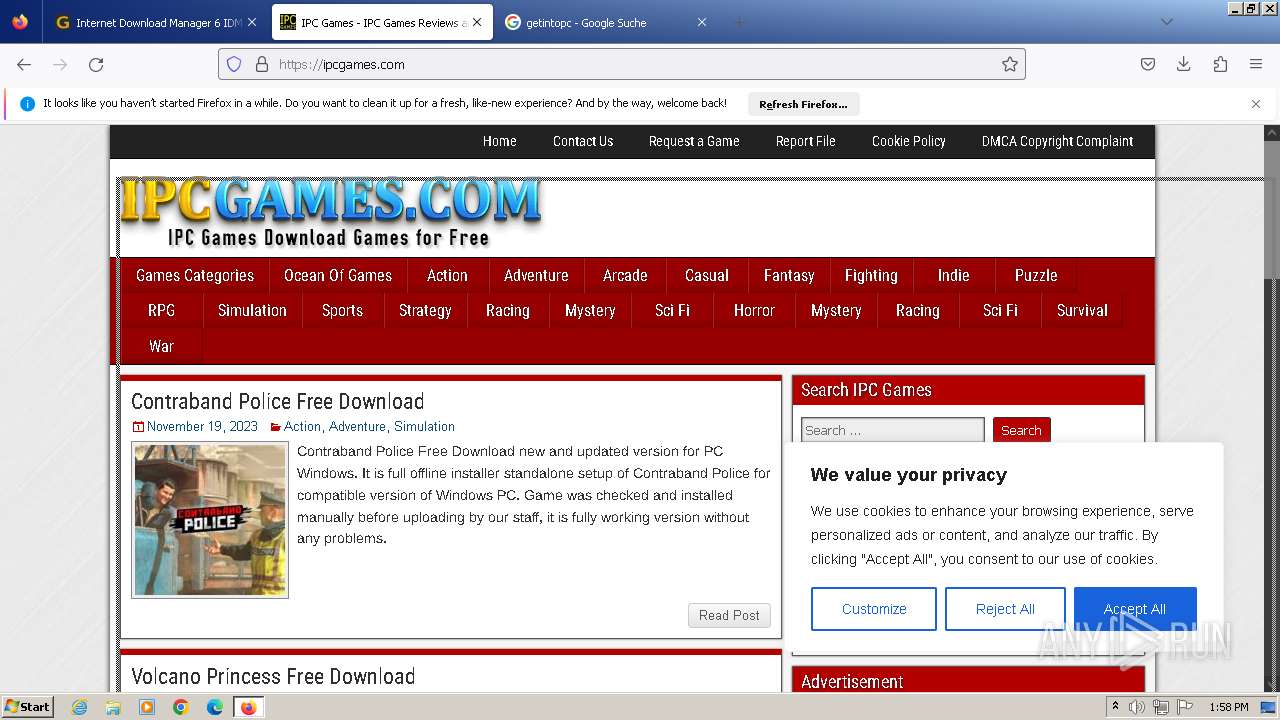Switch to getintopc Google Suche tab

pos(606,22)
